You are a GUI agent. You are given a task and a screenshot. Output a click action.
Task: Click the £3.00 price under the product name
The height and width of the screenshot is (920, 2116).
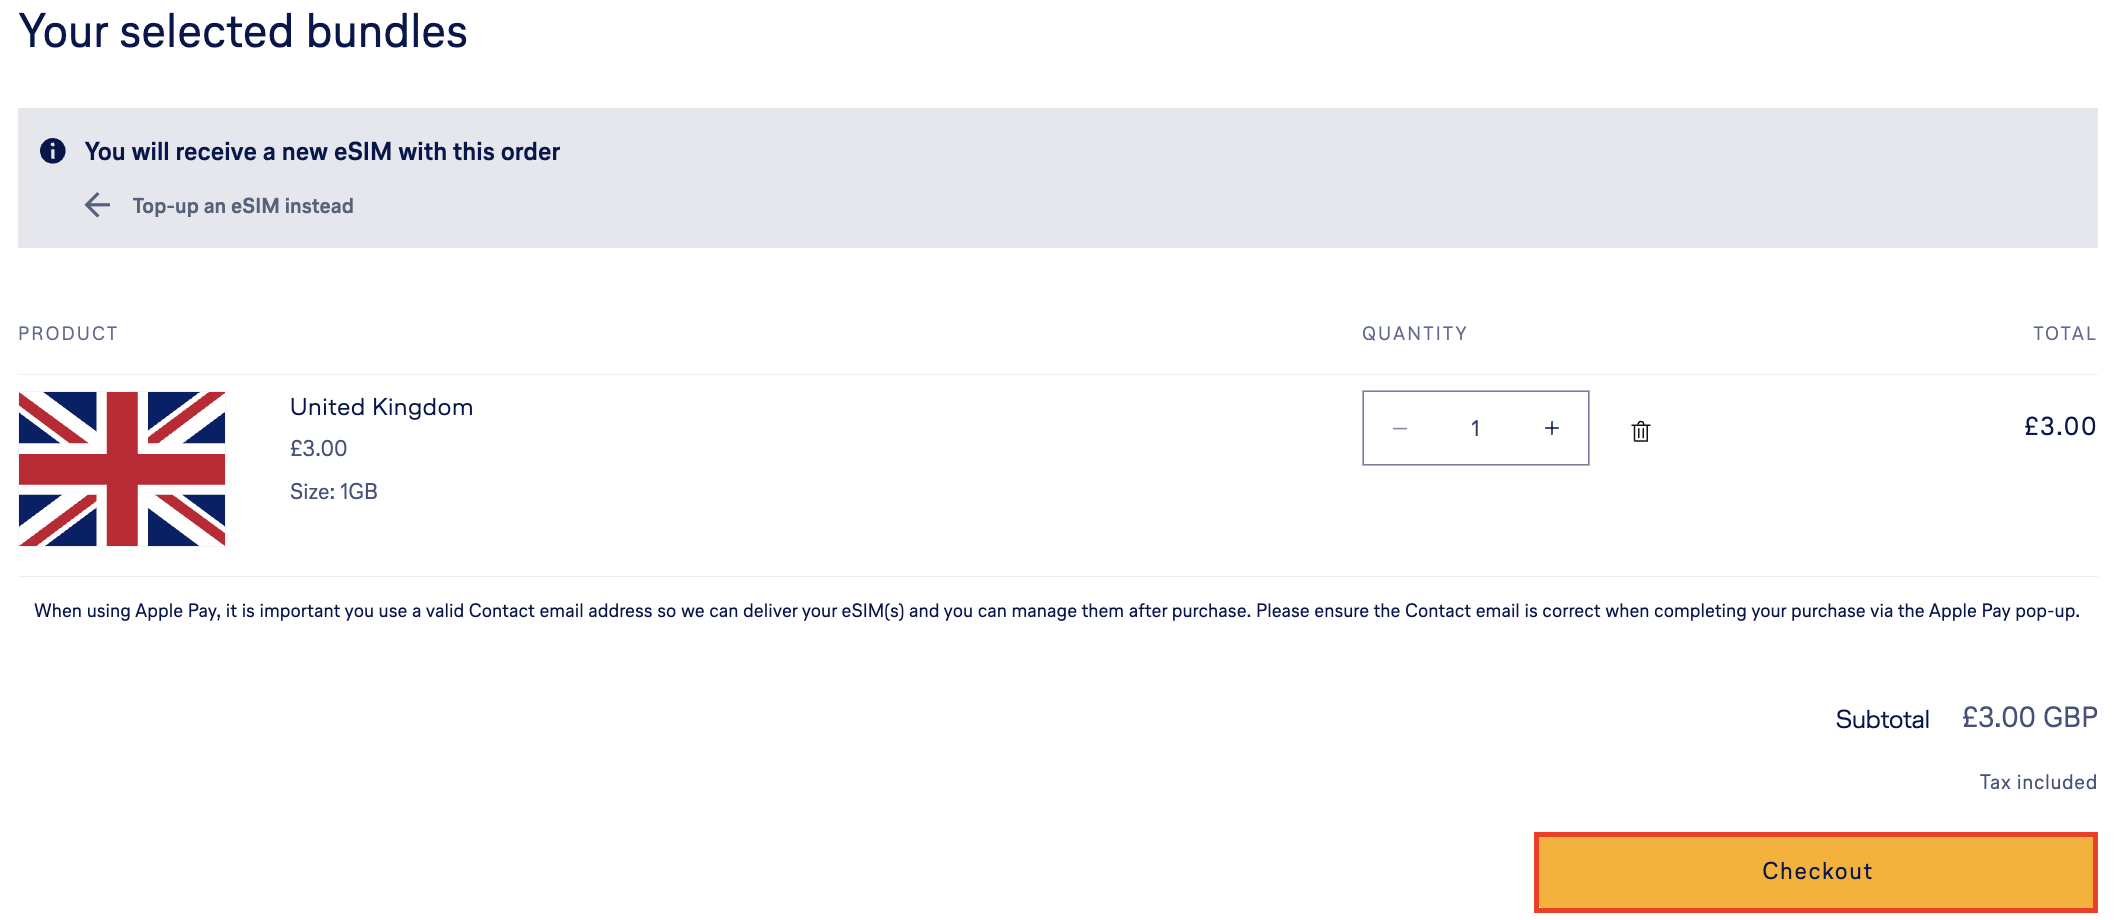coord(317,447)
